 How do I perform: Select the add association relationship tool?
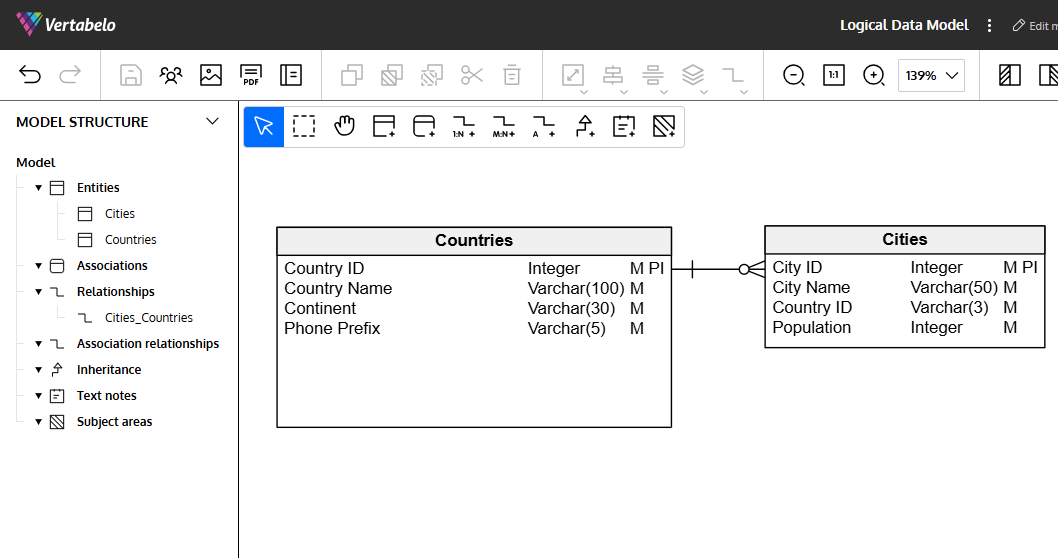tap(544, 126)
